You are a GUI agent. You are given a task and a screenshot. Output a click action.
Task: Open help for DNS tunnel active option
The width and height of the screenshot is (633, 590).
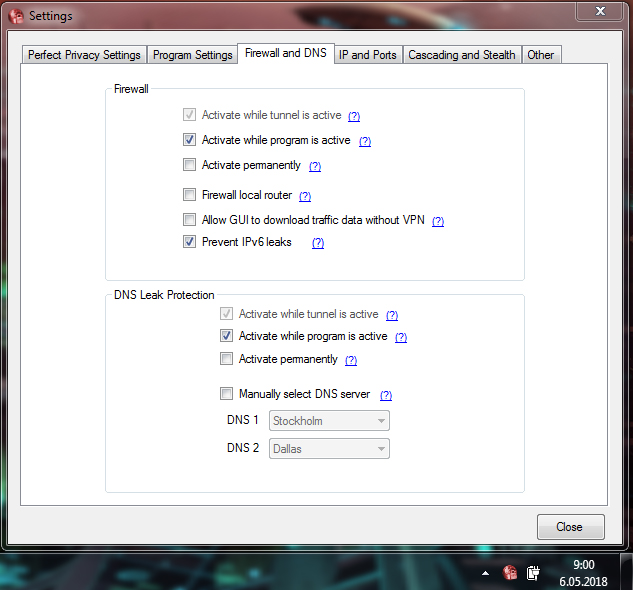point(392,315)
